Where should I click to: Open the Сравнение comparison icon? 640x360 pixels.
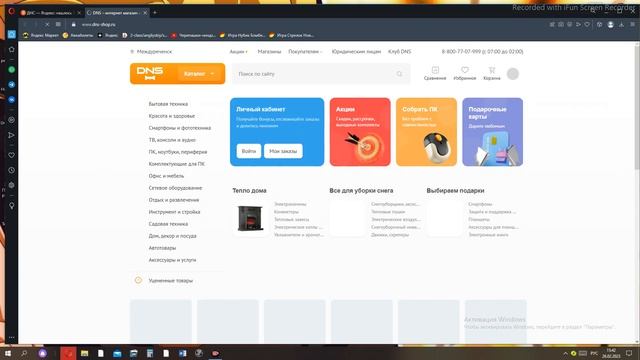coord(435,73)
